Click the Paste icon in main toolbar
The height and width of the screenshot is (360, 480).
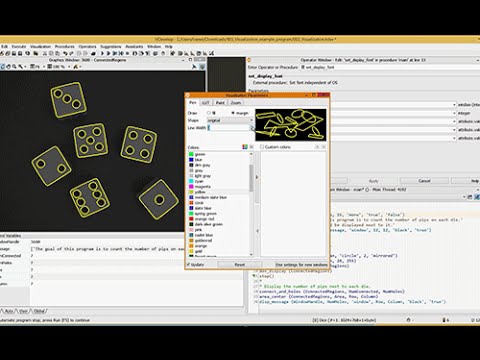(x=57, y=53)
